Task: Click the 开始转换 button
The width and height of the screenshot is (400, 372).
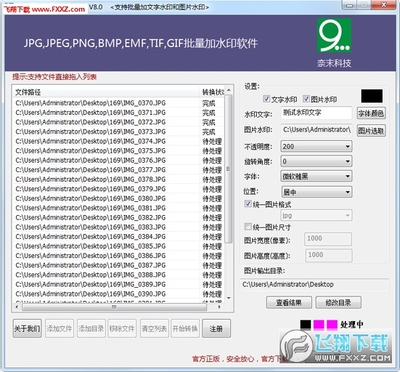Action: tap(185, 329)
